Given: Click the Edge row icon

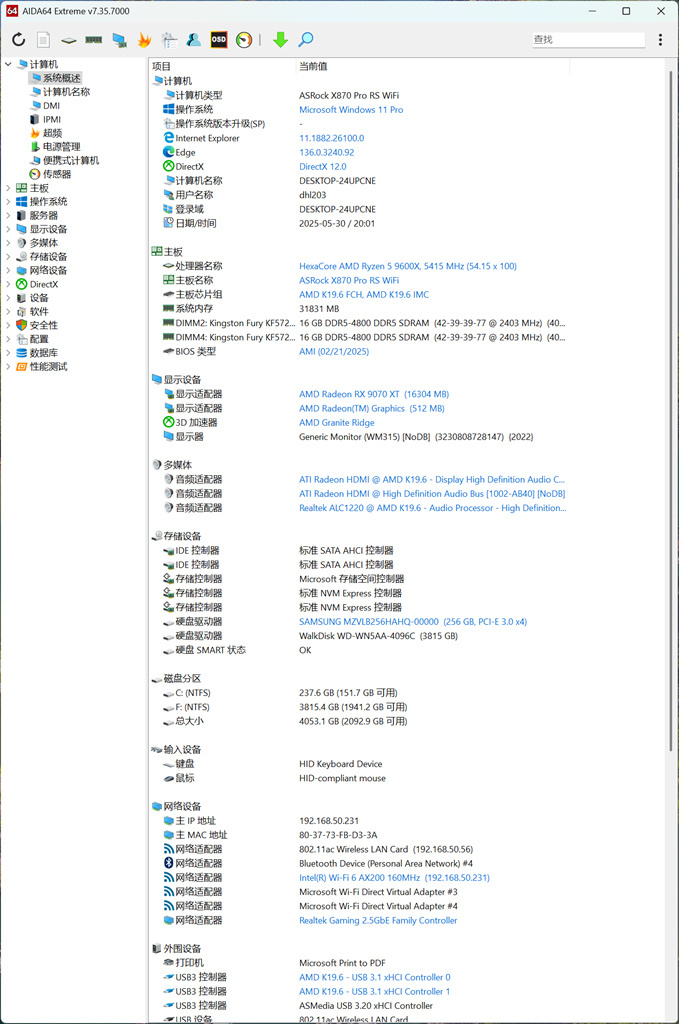Looking at the screenshot, I should click(x=168, y=152).
